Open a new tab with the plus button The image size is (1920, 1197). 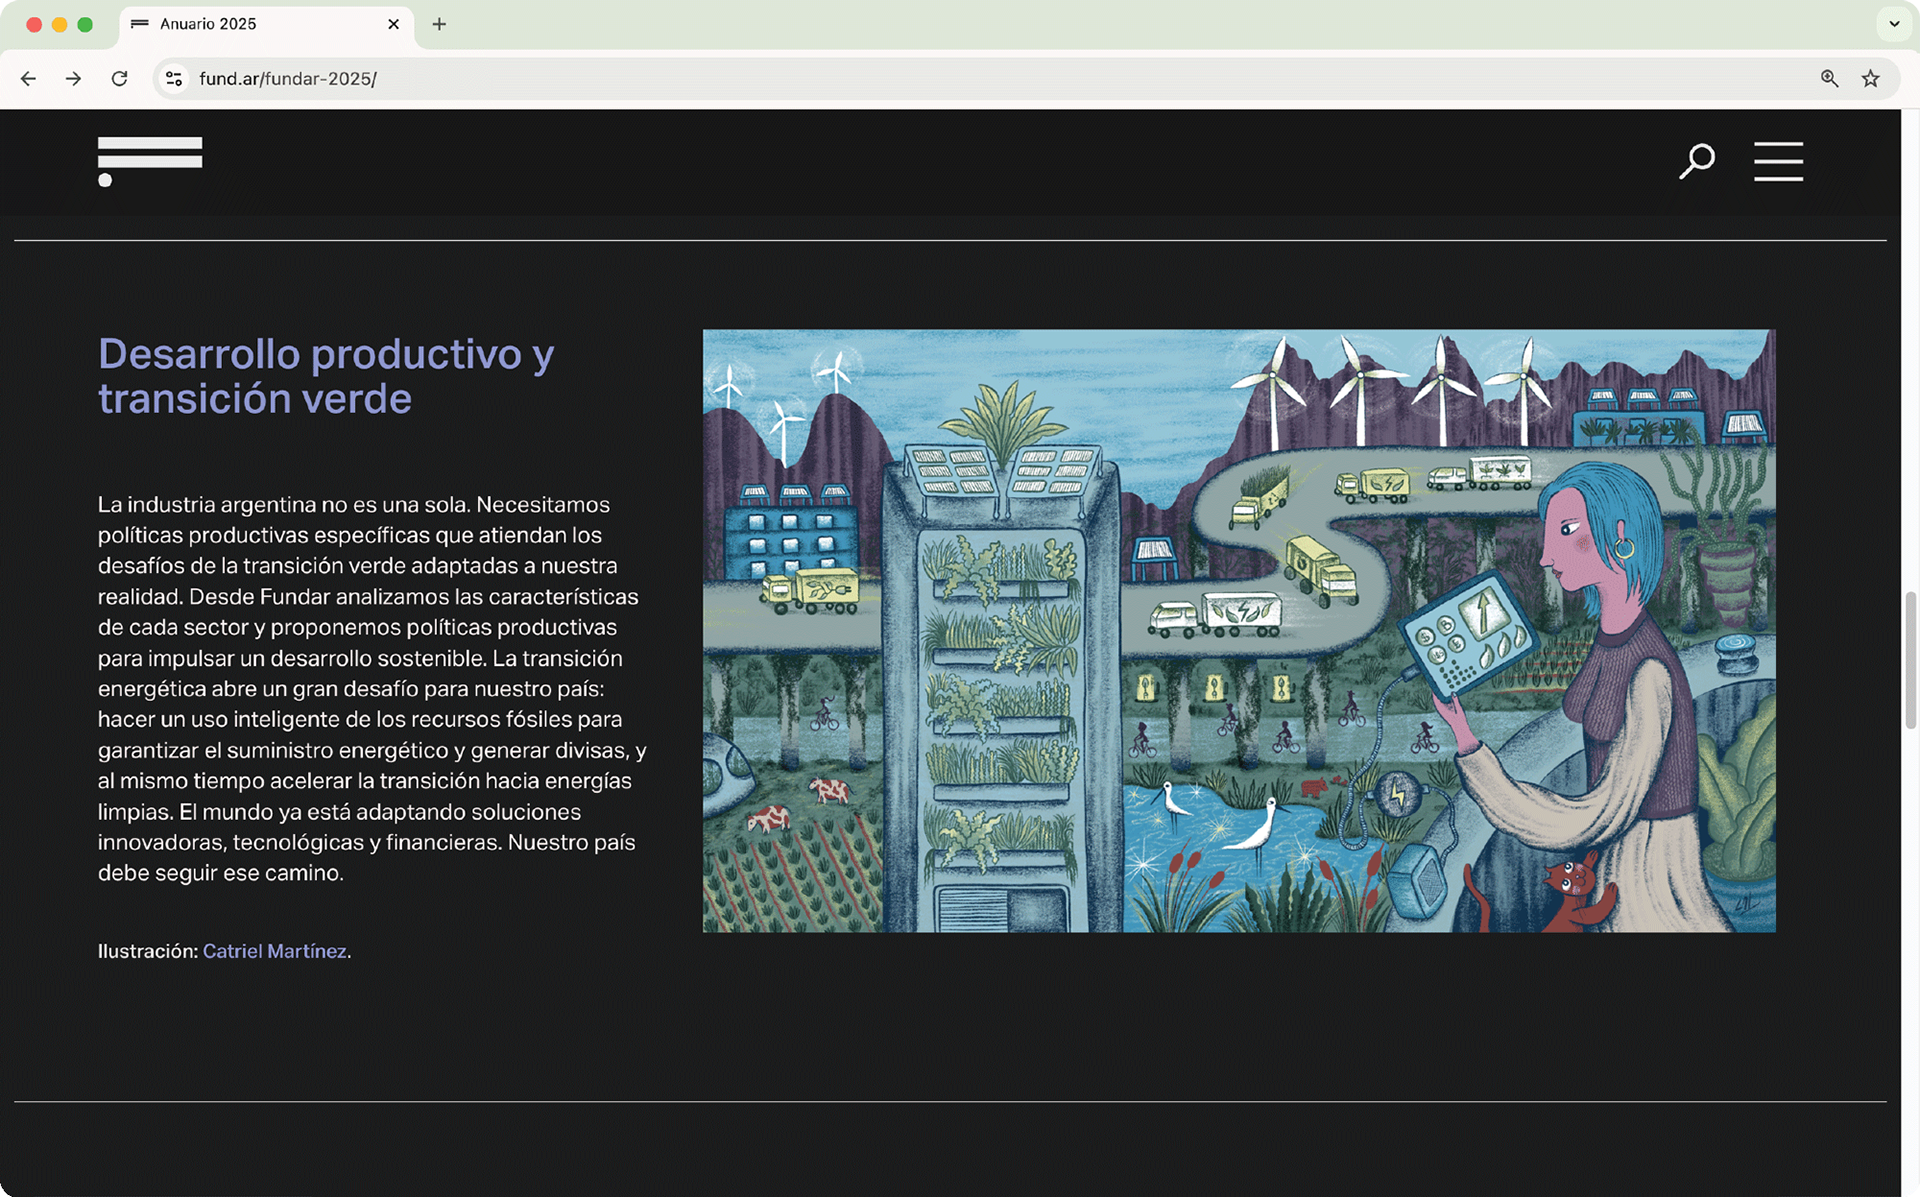tap(439, 24)
